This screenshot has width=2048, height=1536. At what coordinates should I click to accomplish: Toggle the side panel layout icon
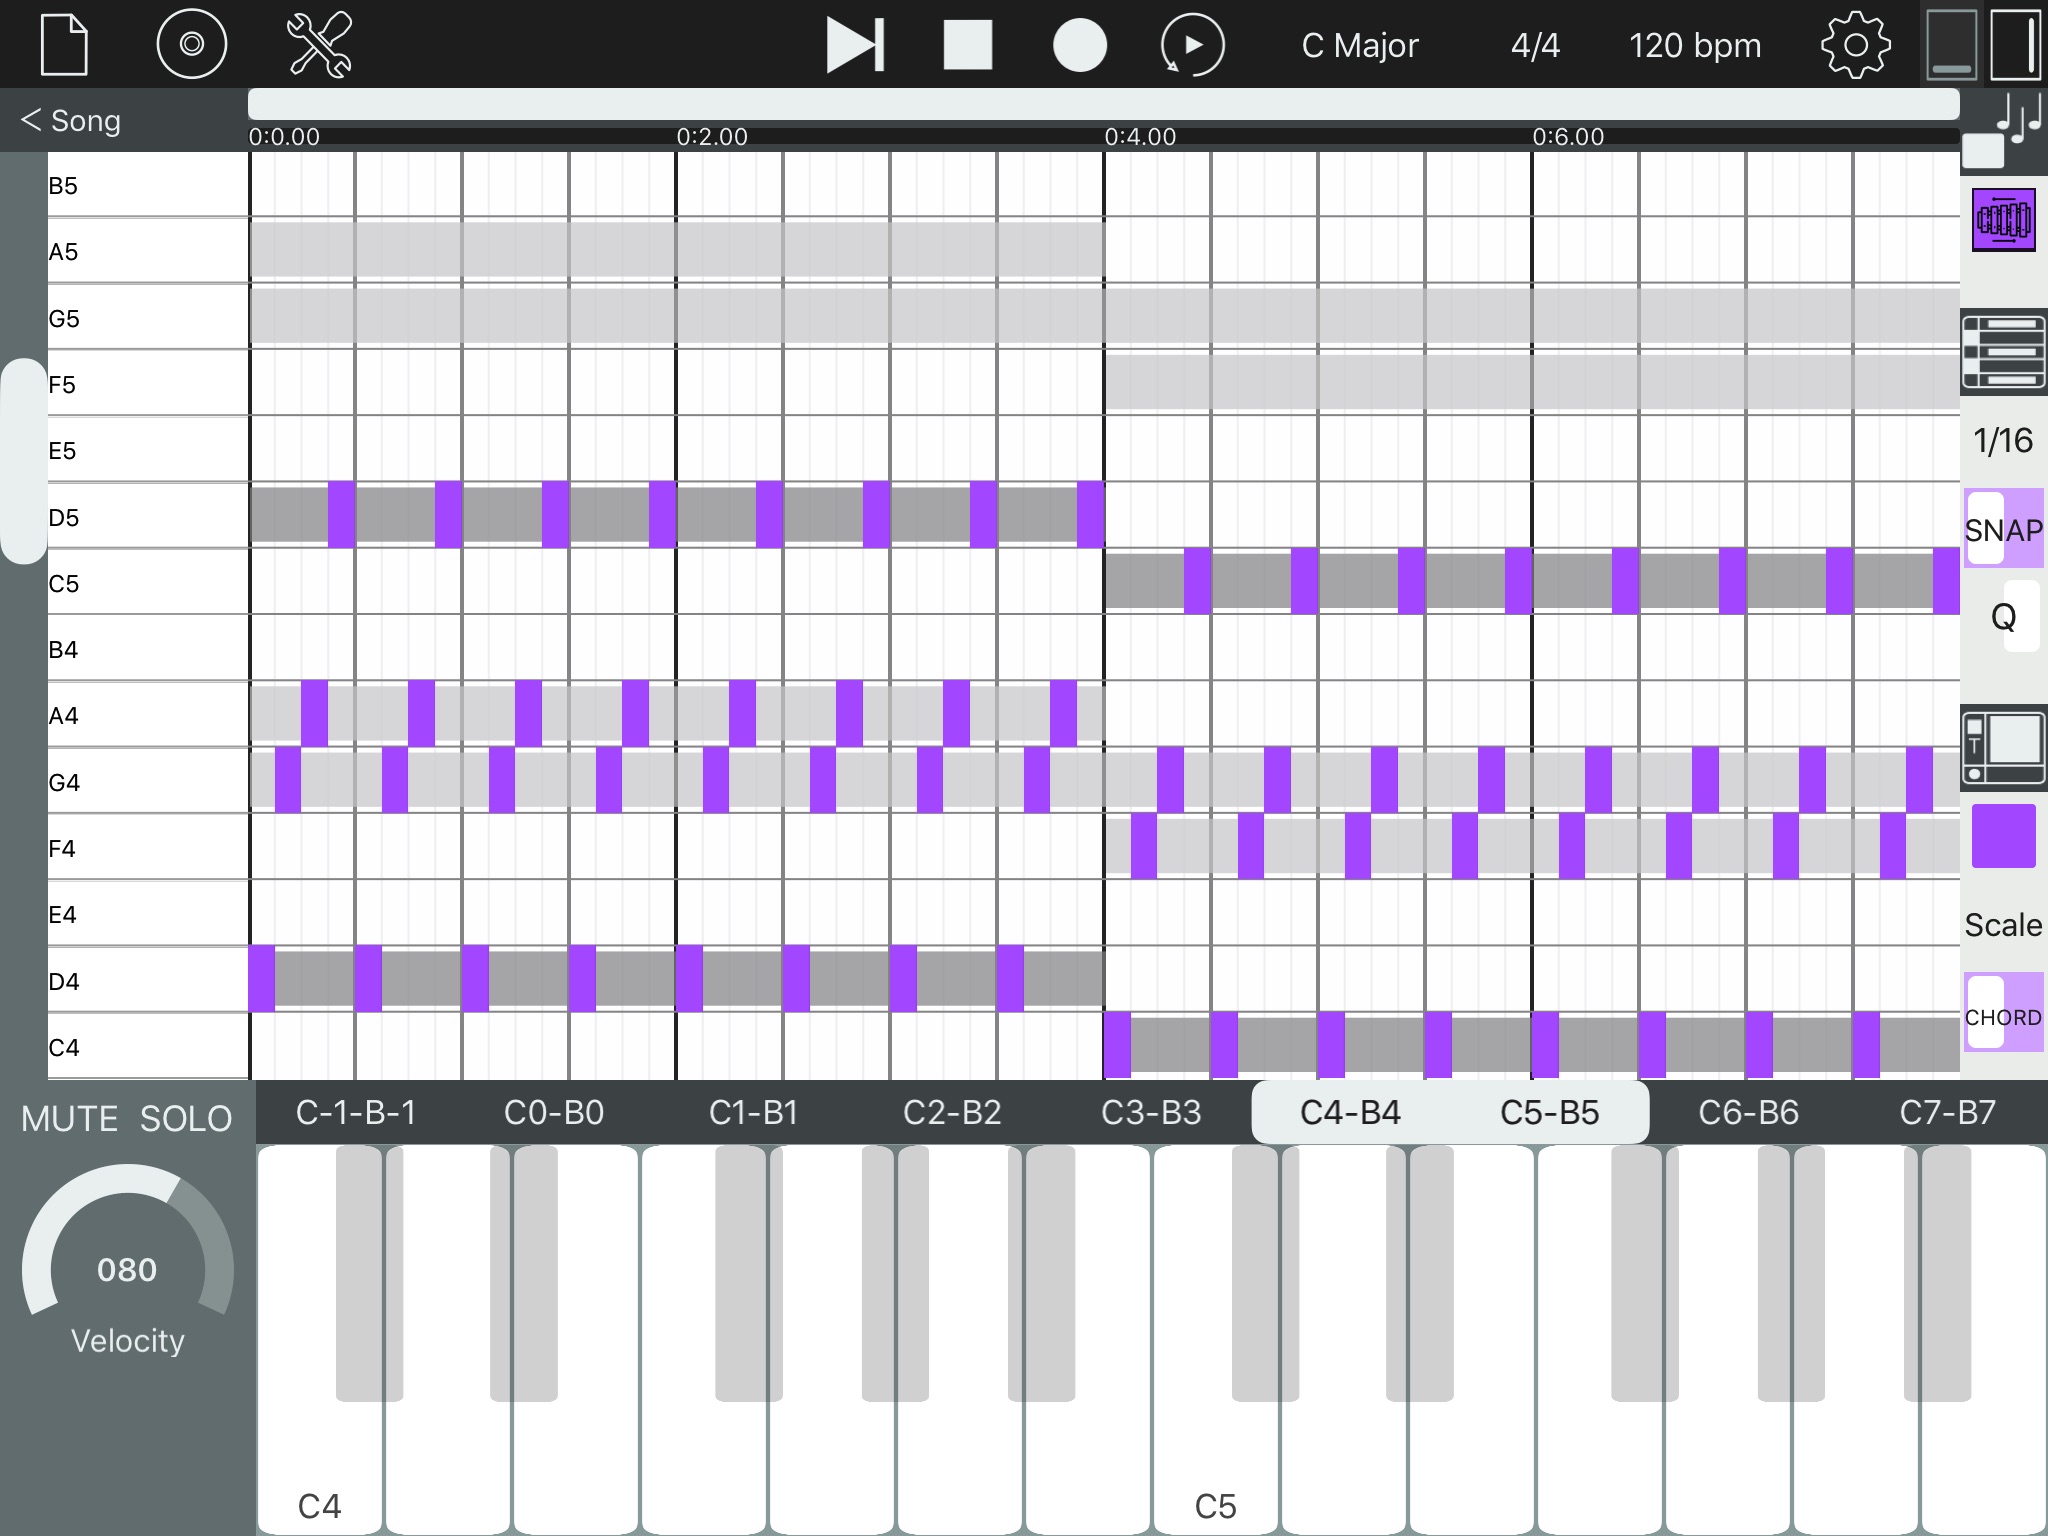(2016, 44)
